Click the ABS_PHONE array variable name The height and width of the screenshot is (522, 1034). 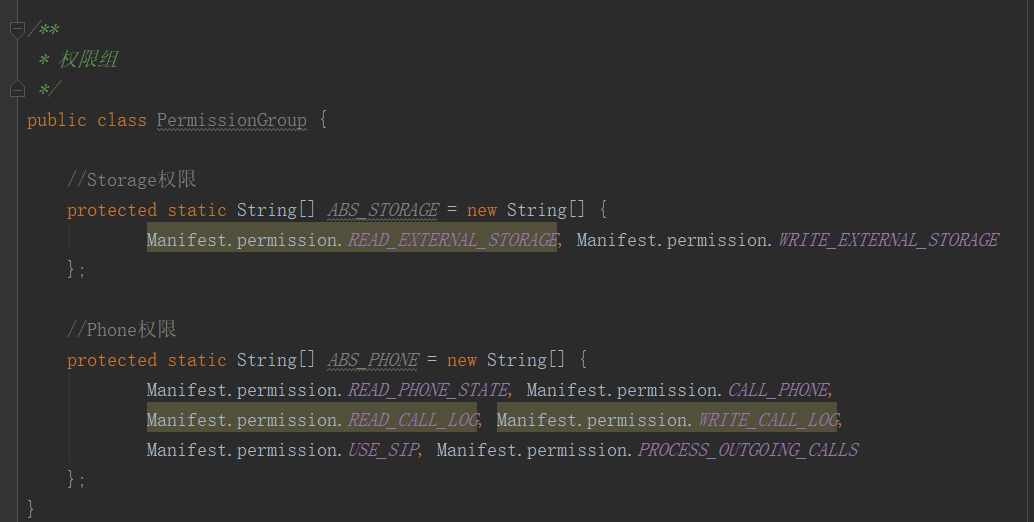(x=373, y=360)
